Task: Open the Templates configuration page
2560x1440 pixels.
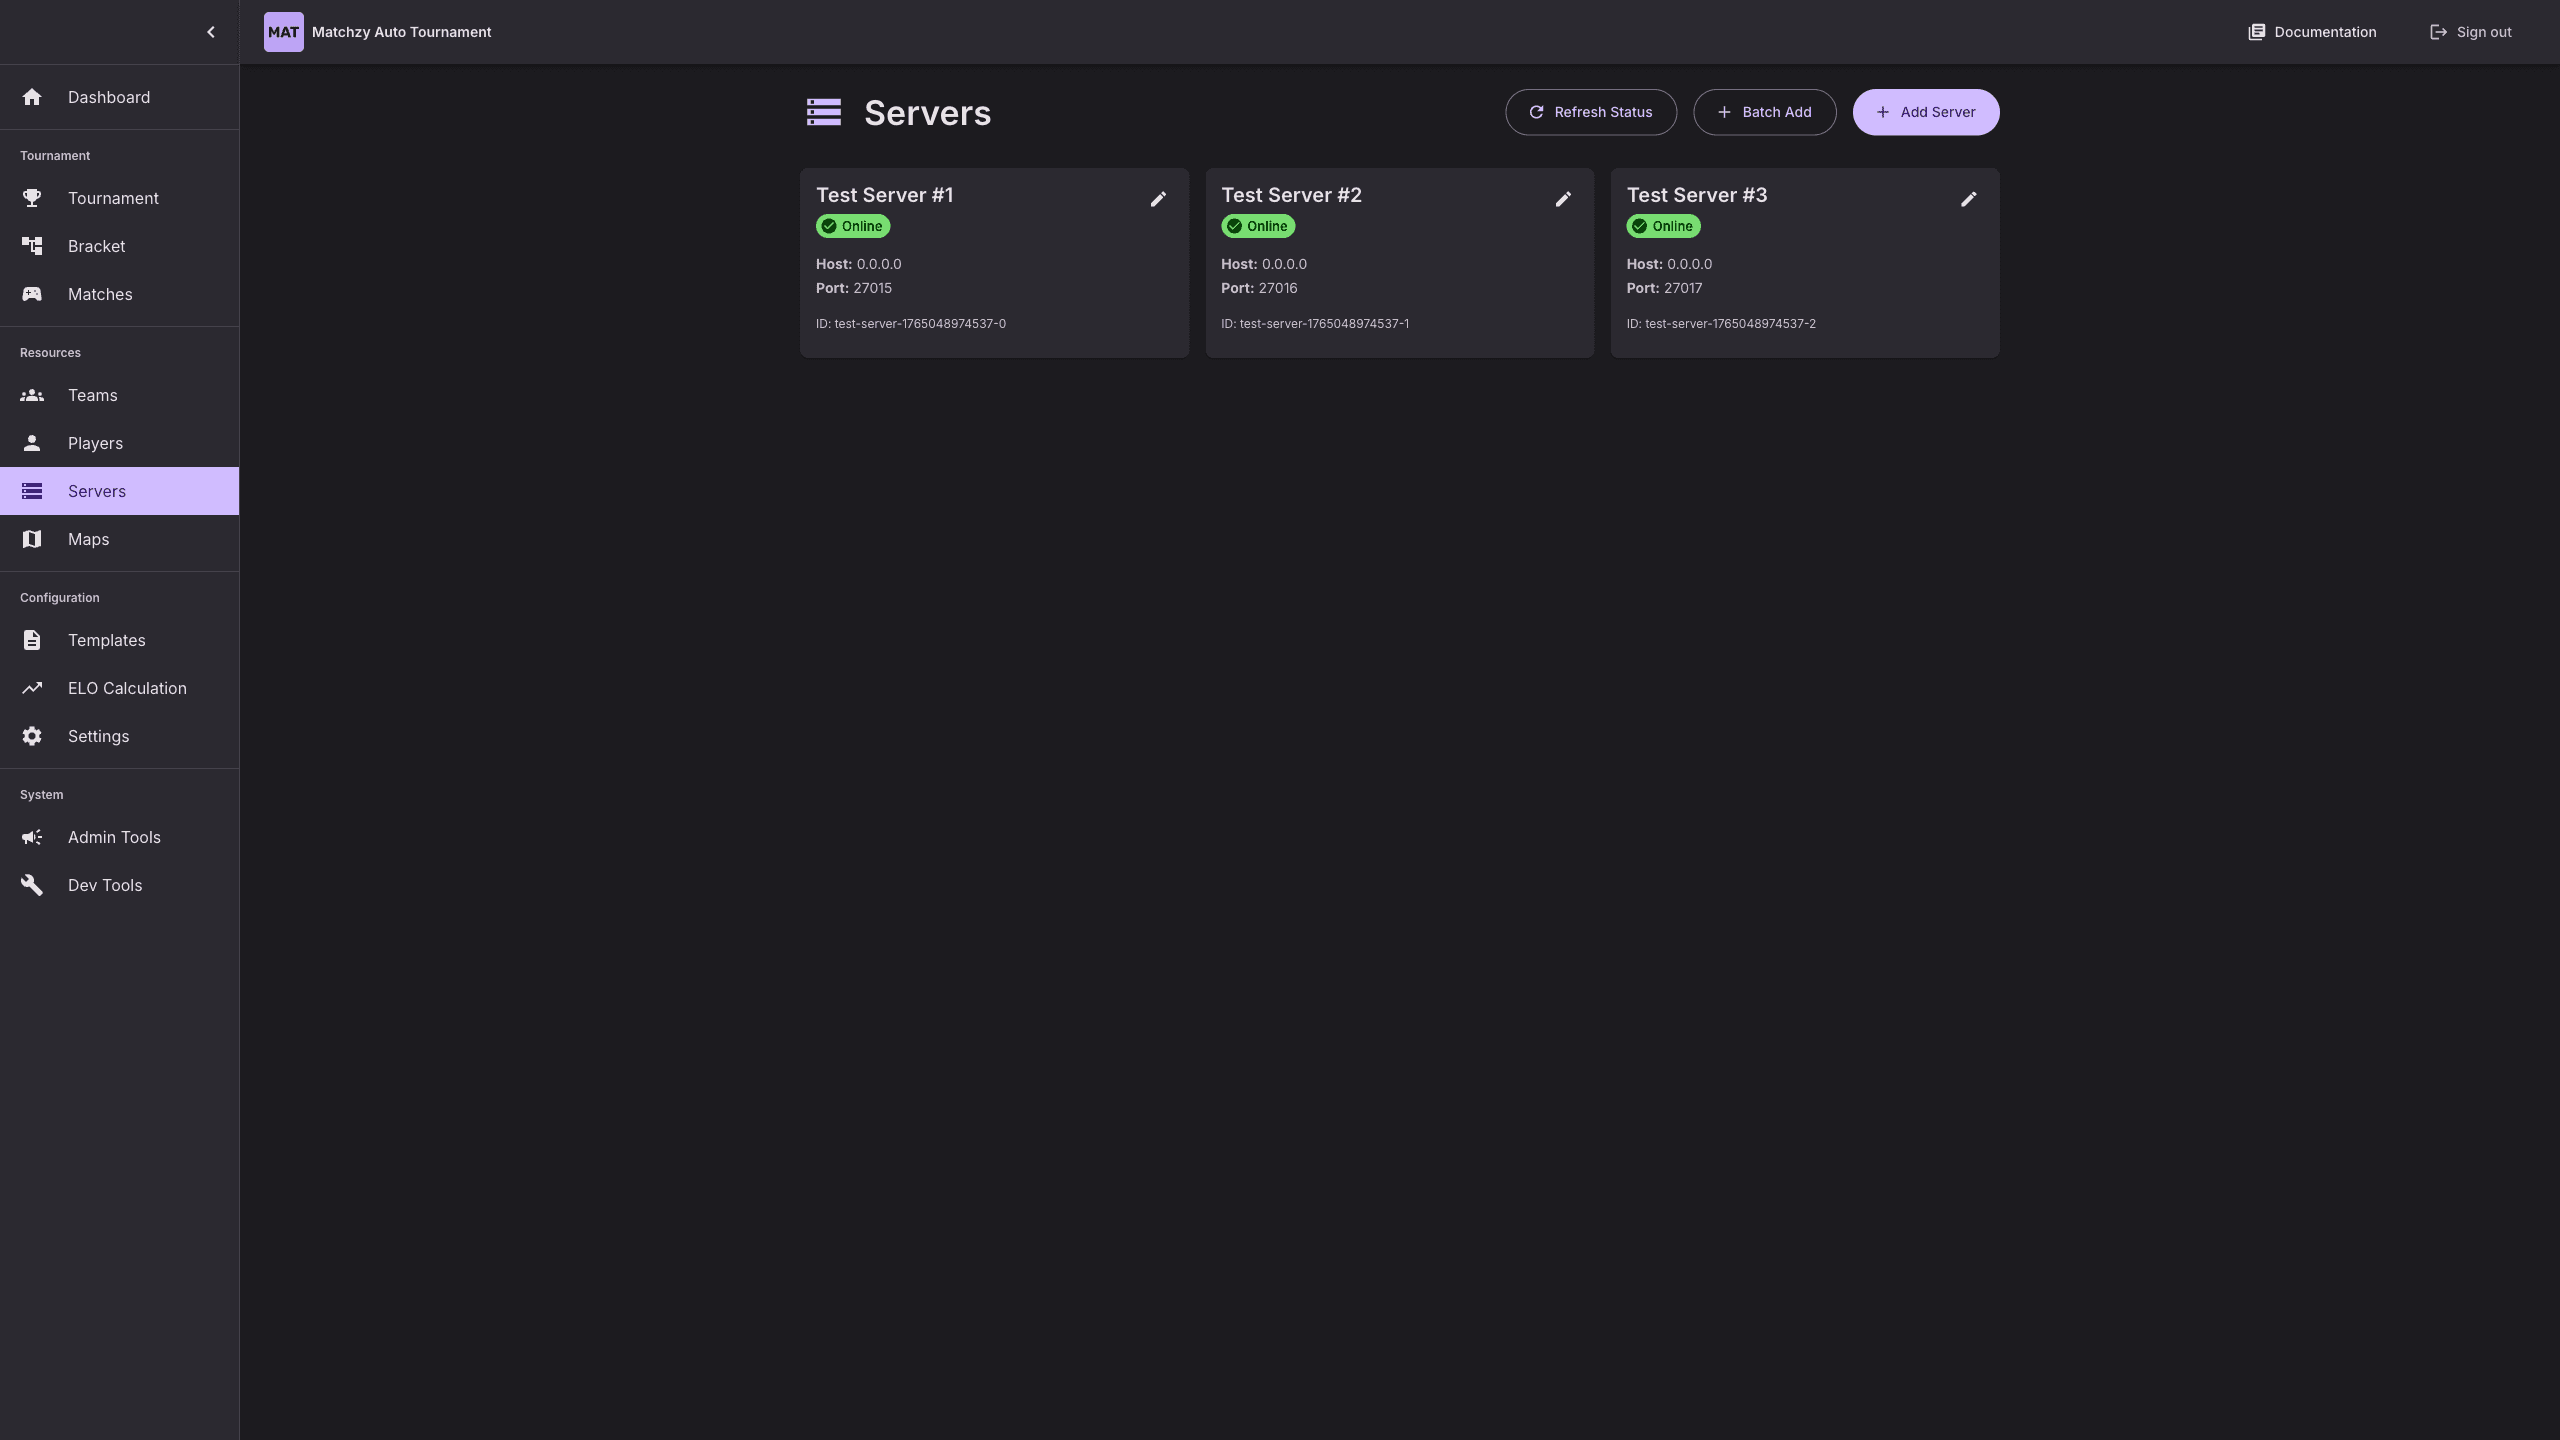Action: pos(106,640)
